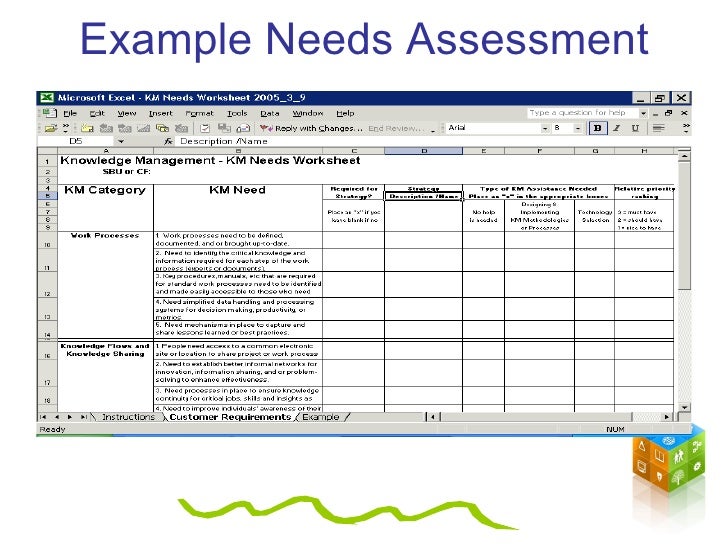Go to next sheet using tab navigation arrow
The height and width of the screenshot is (546, 728).
[x=70, y=417]
